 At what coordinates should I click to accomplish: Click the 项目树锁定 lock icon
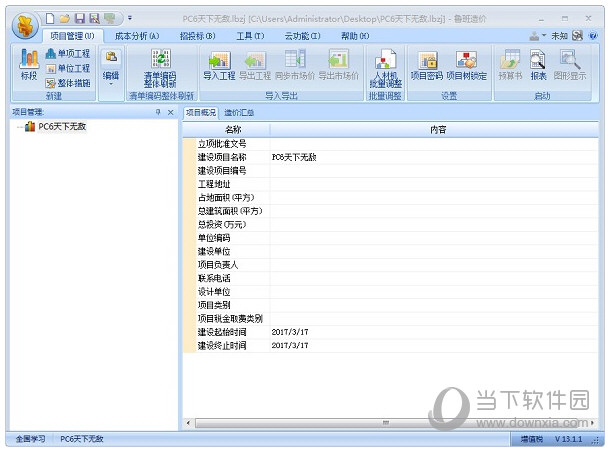(x=466, y=65)
